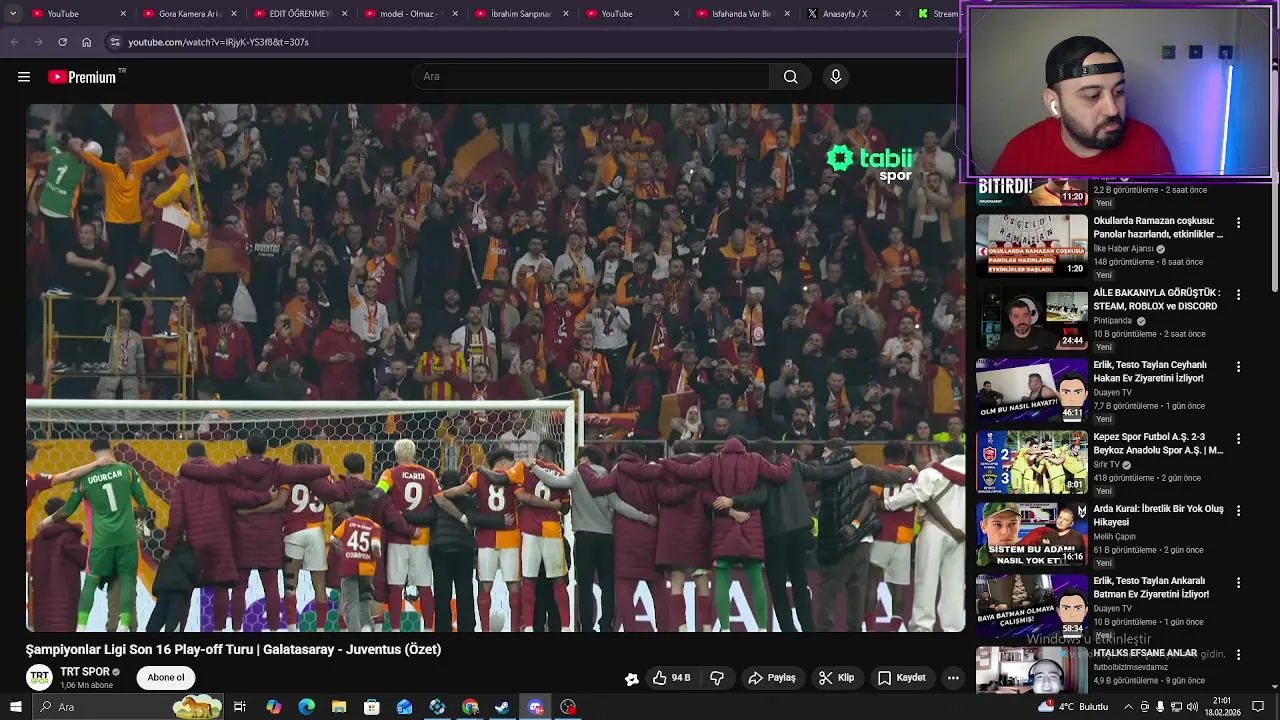Open Erlik, Testo Taylan Ceyhanlı Hakan title
The width and height of the screenshot is (1280, 720).
pos(1150,371)
